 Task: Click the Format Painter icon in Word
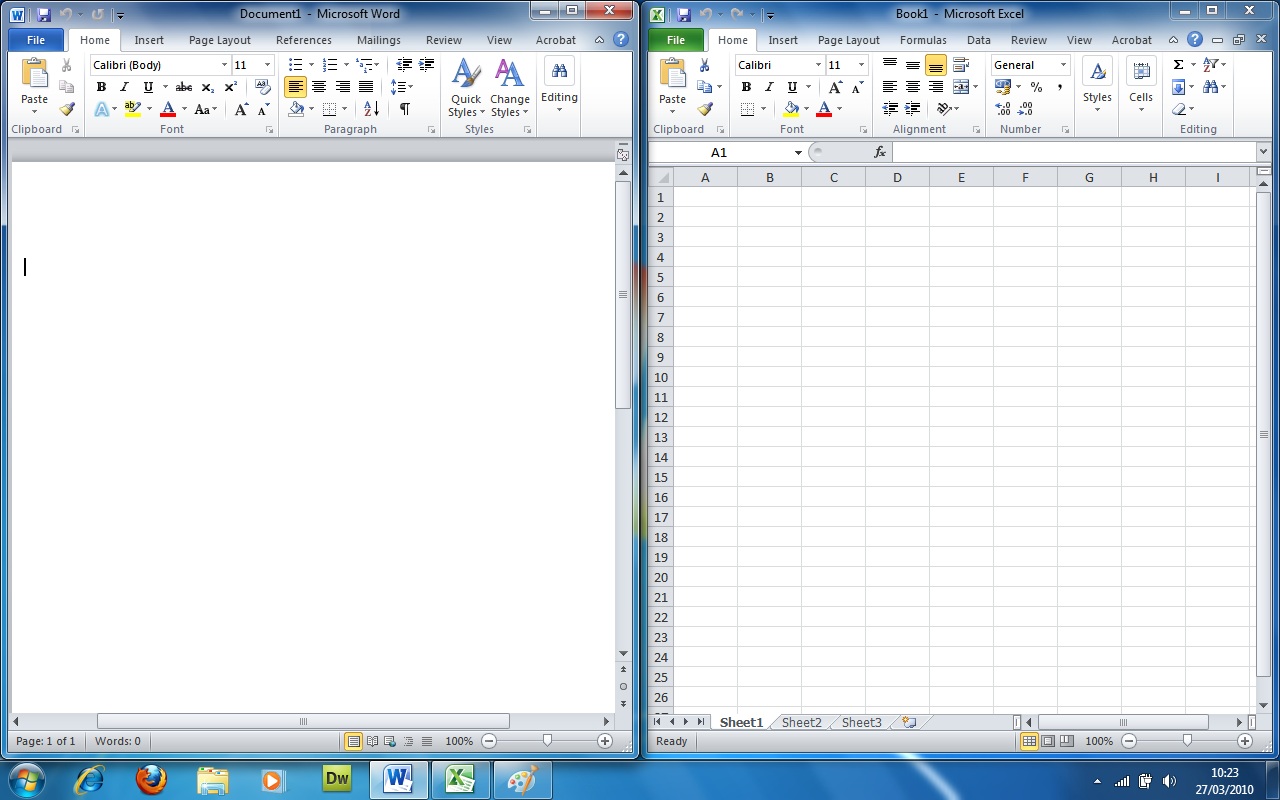[x=67, y=109]
